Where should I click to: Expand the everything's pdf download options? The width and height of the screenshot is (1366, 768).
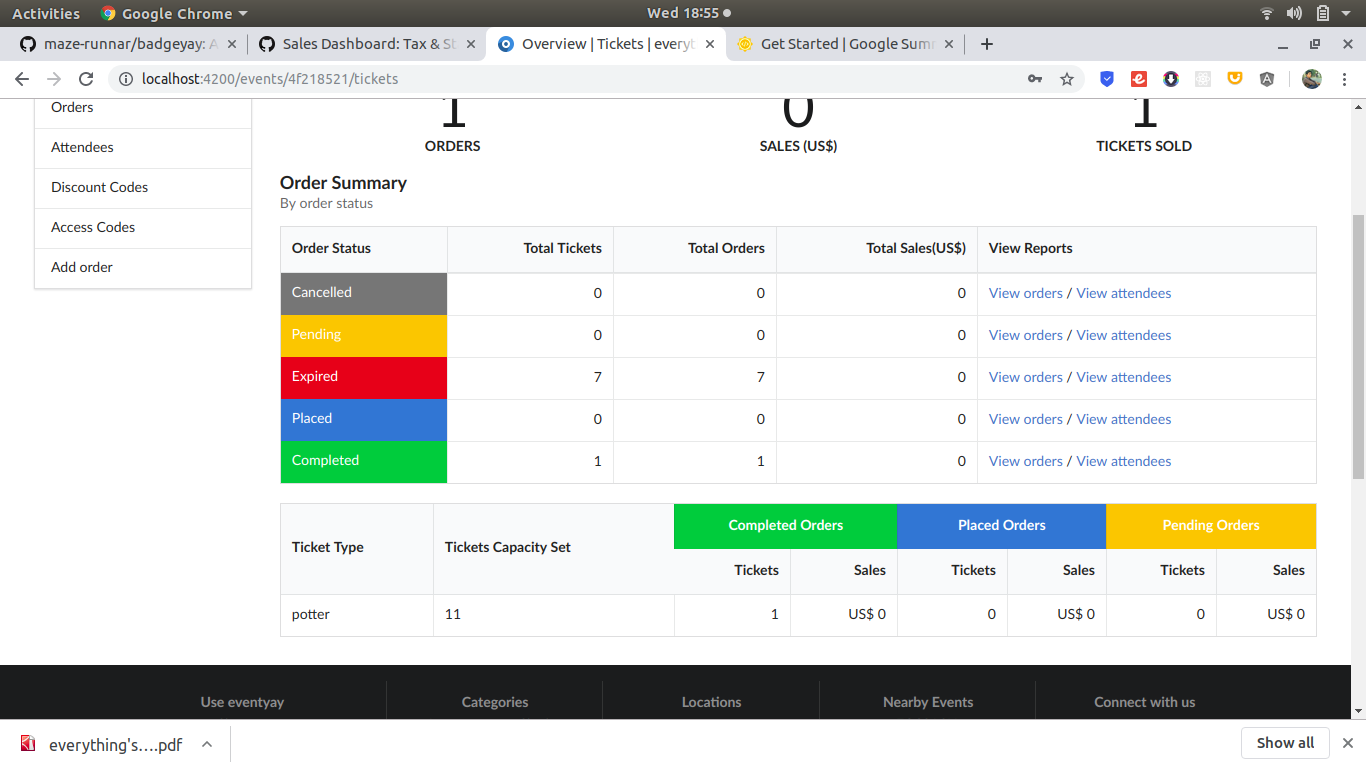[206, 744]
